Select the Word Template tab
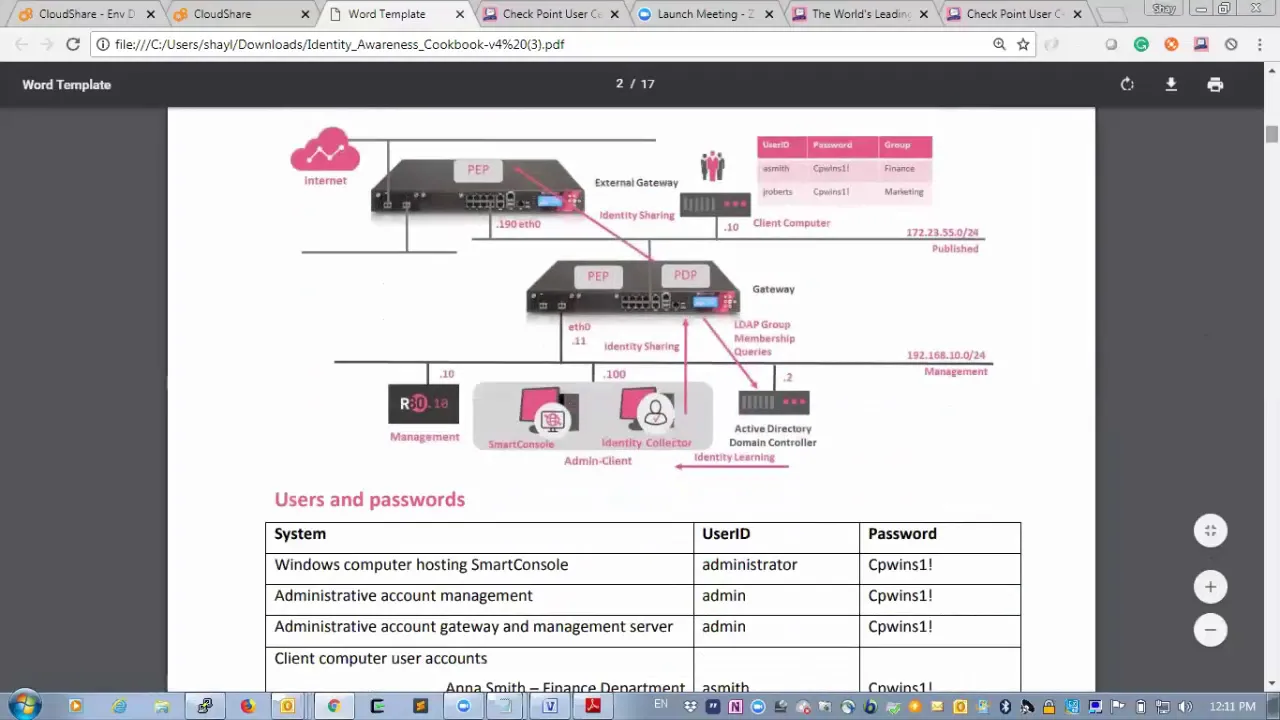1280x720 pixels. click(395, 14)
